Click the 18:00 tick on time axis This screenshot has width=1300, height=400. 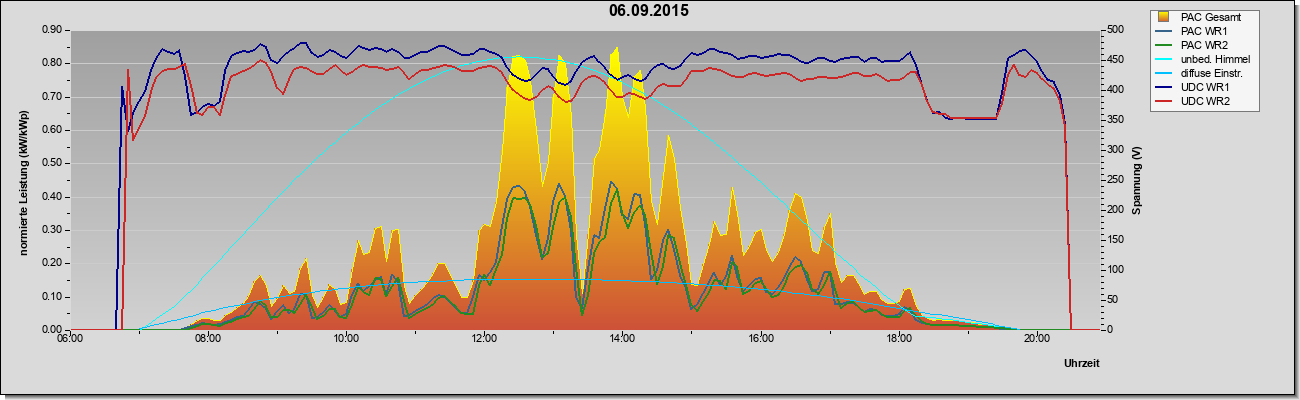[898, 338]
